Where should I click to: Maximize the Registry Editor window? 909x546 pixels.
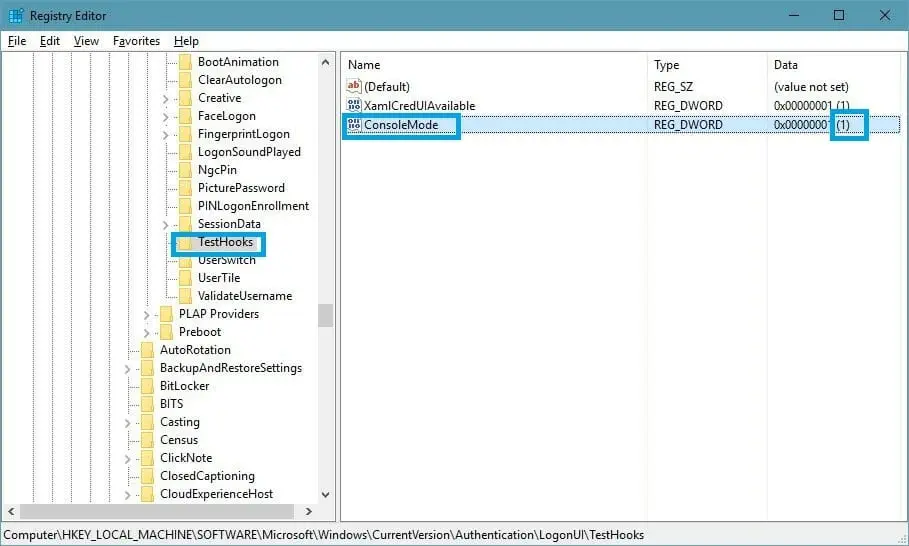pos(839,15)
